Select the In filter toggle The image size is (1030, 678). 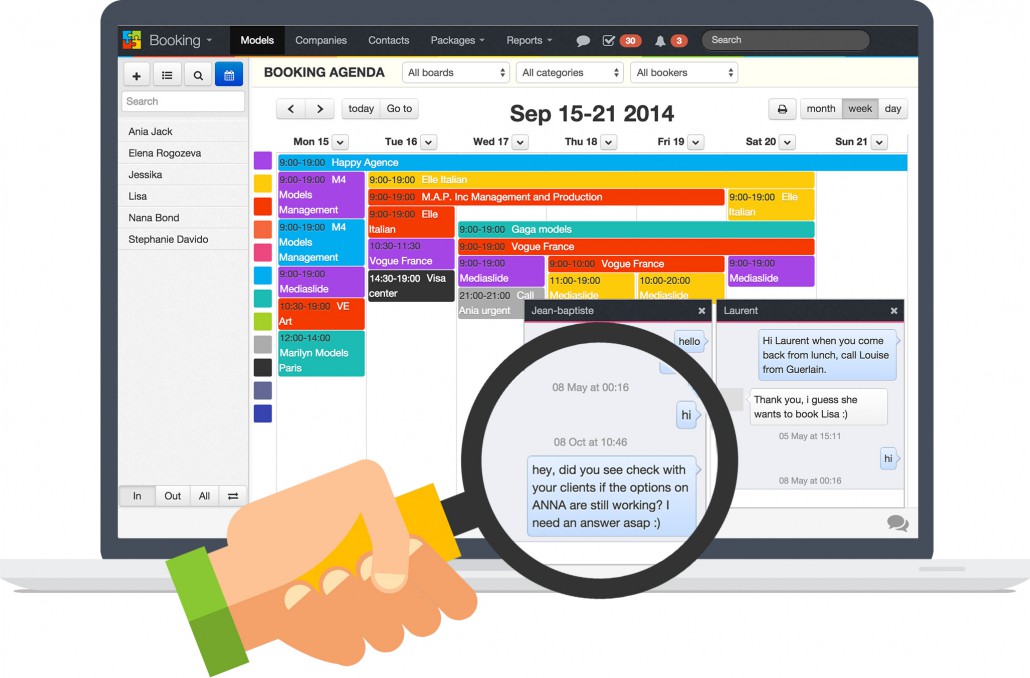(x=137, y=496)
